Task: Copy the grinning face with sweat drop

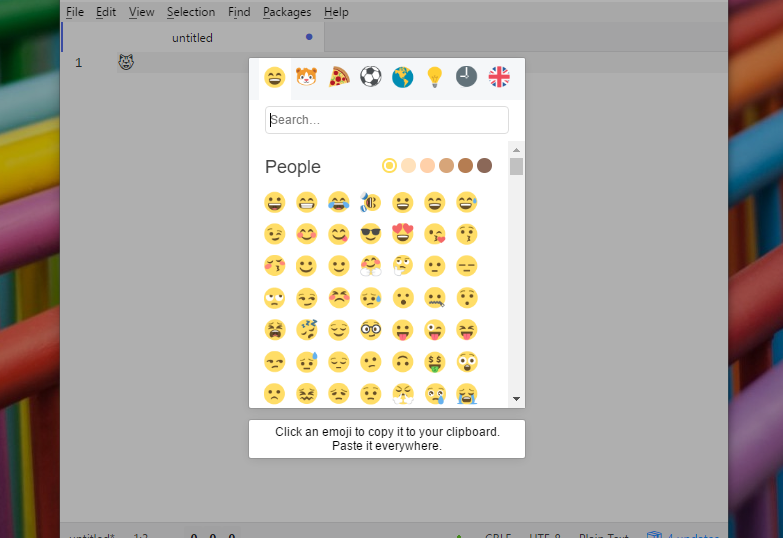Action: pyautogui.click(x=467, y=202)
